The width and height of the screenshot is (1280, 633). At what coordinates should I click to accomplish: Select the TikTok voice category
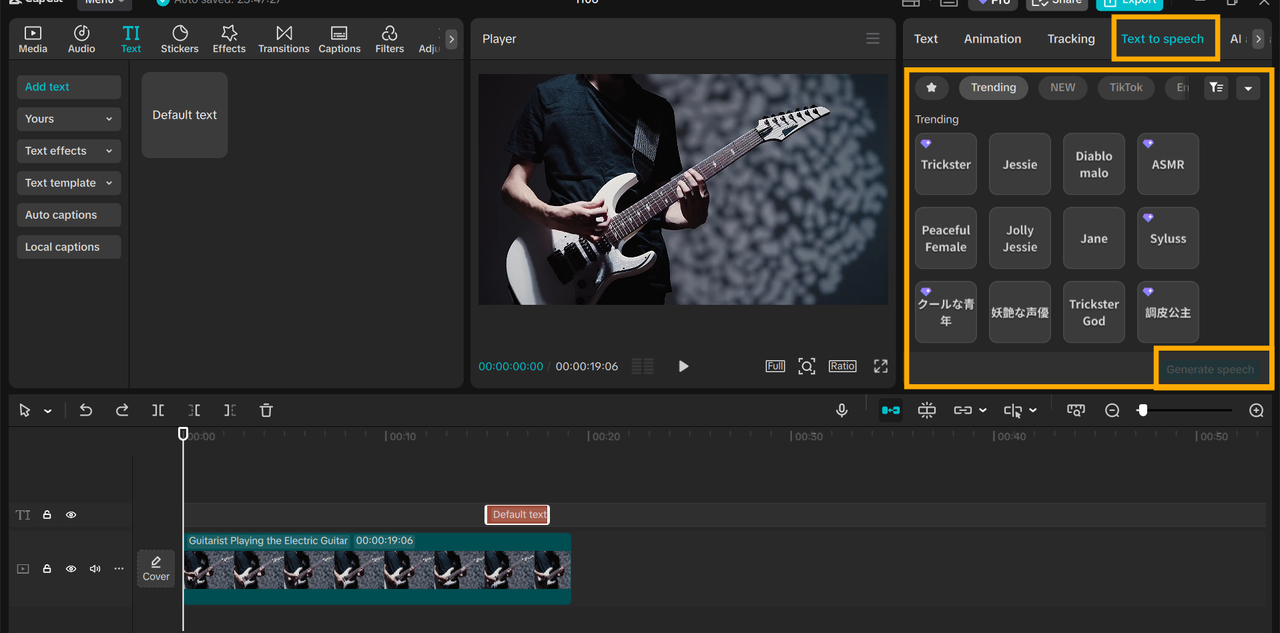tap(1125, 88)
